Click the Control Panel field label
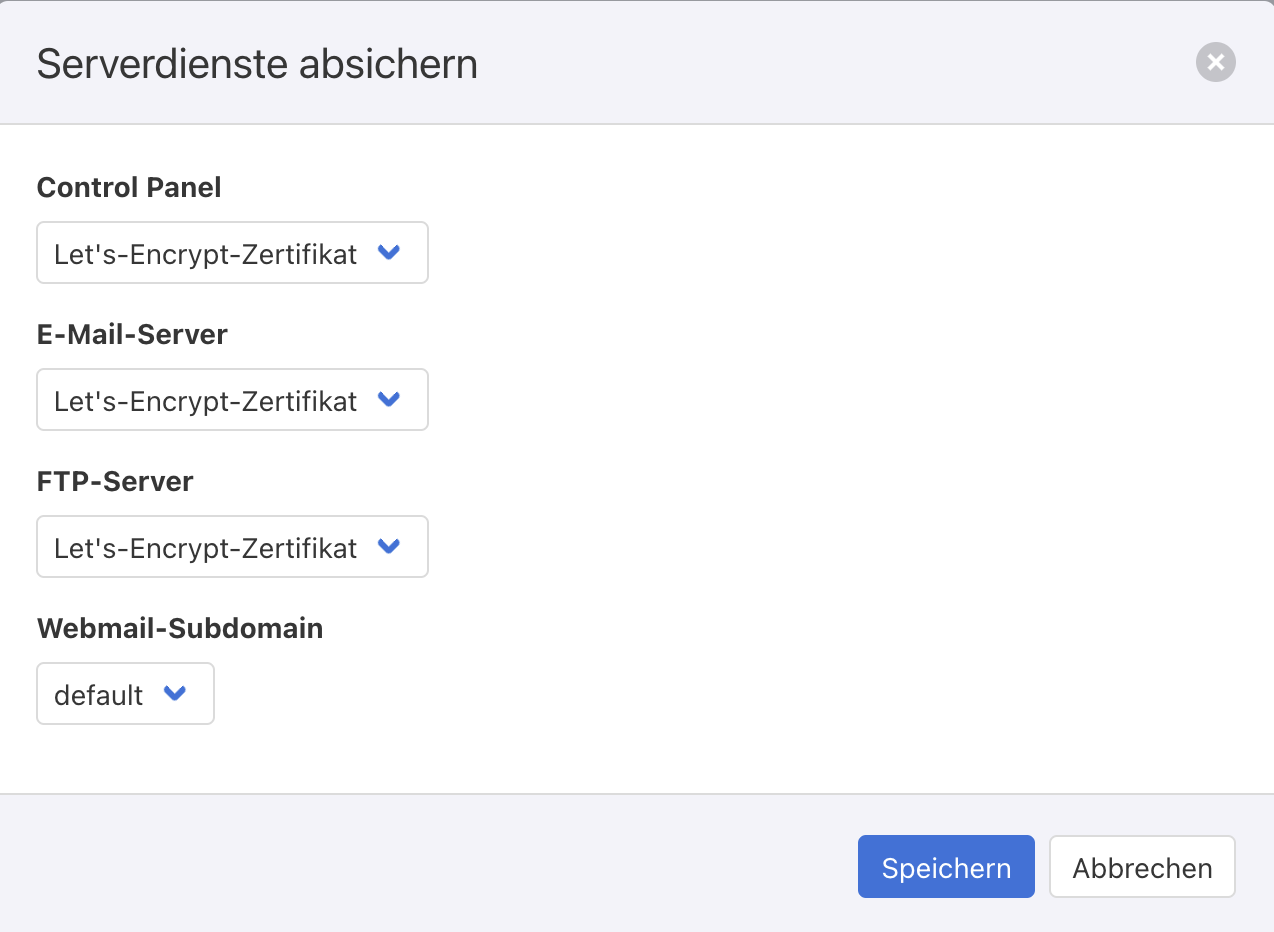 click(129, 187)
